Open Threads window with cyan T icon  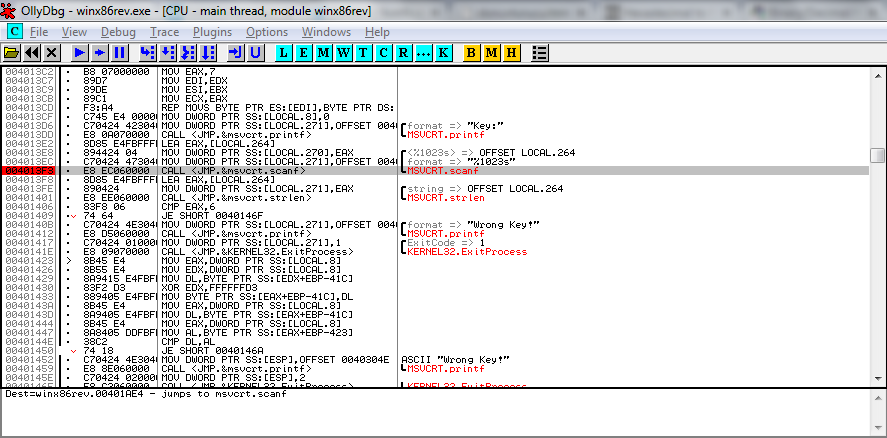[363, 53]
